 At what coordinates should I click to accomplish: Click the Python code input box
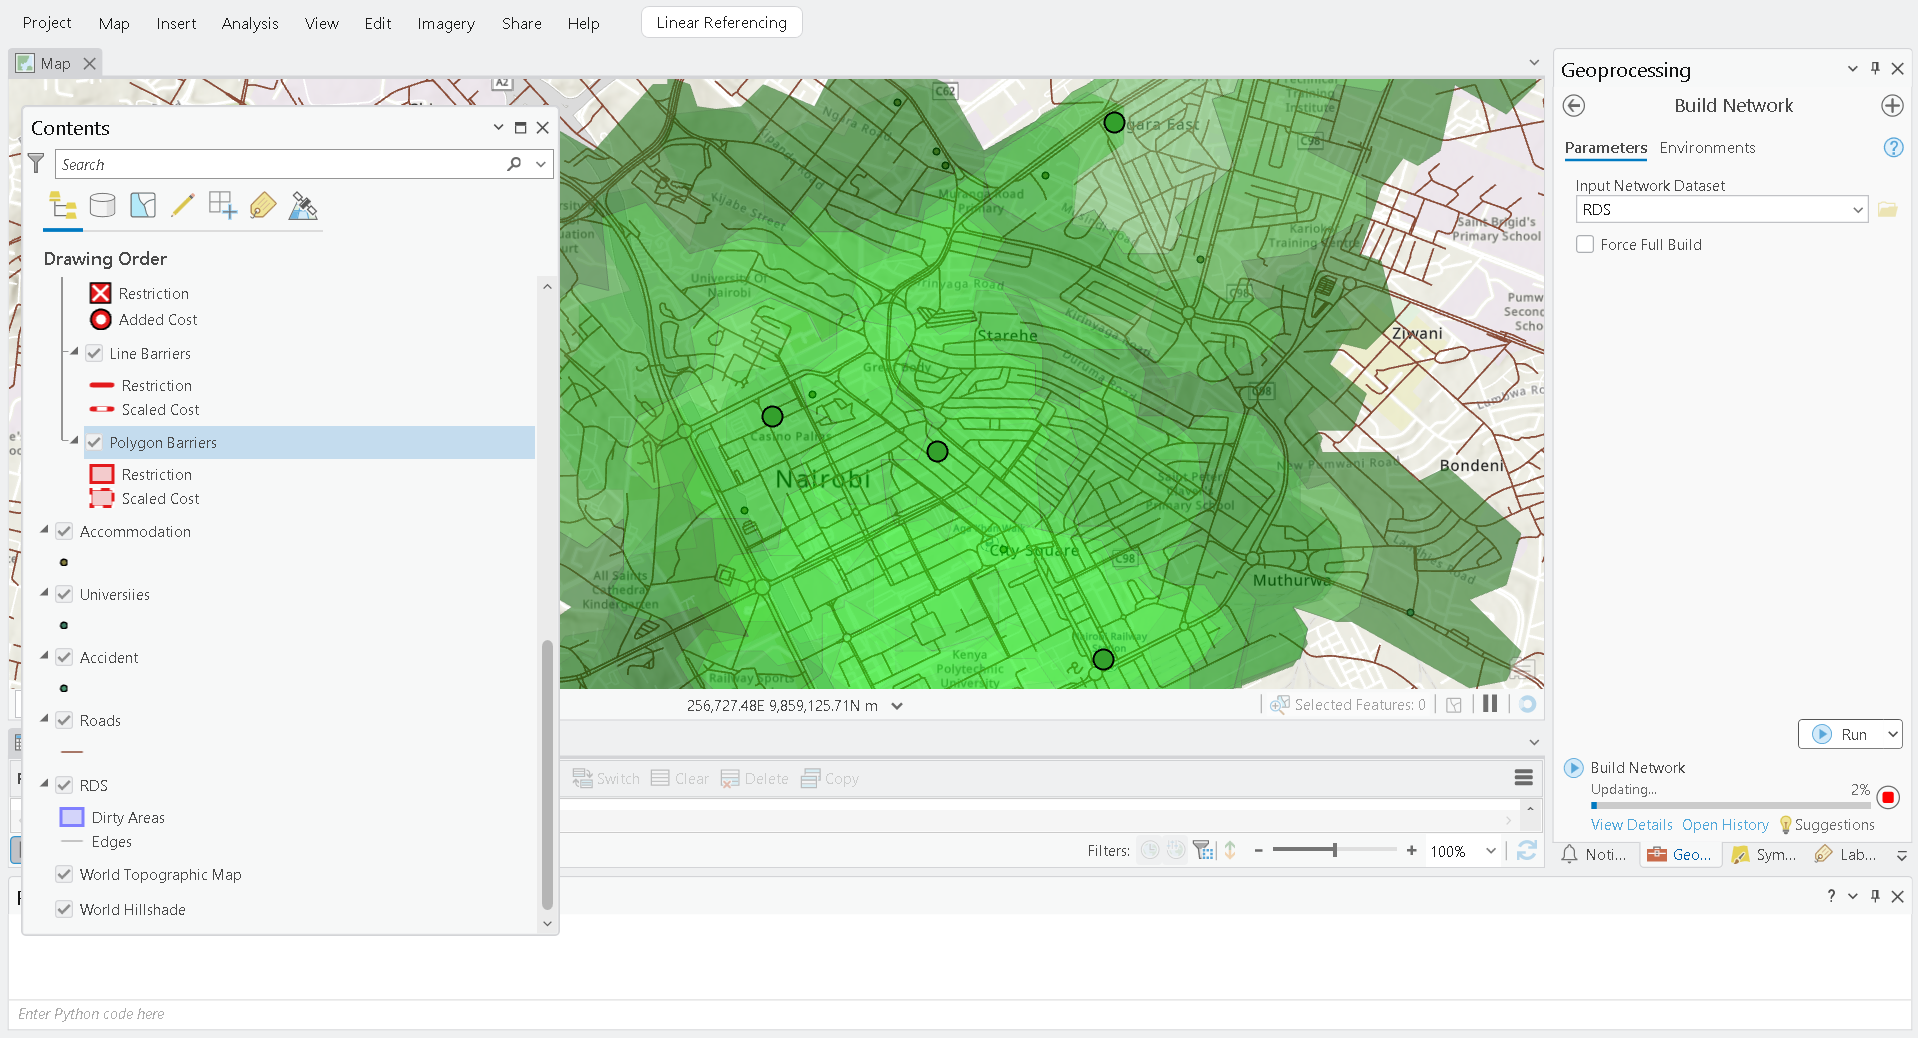tap(959, 1014)
